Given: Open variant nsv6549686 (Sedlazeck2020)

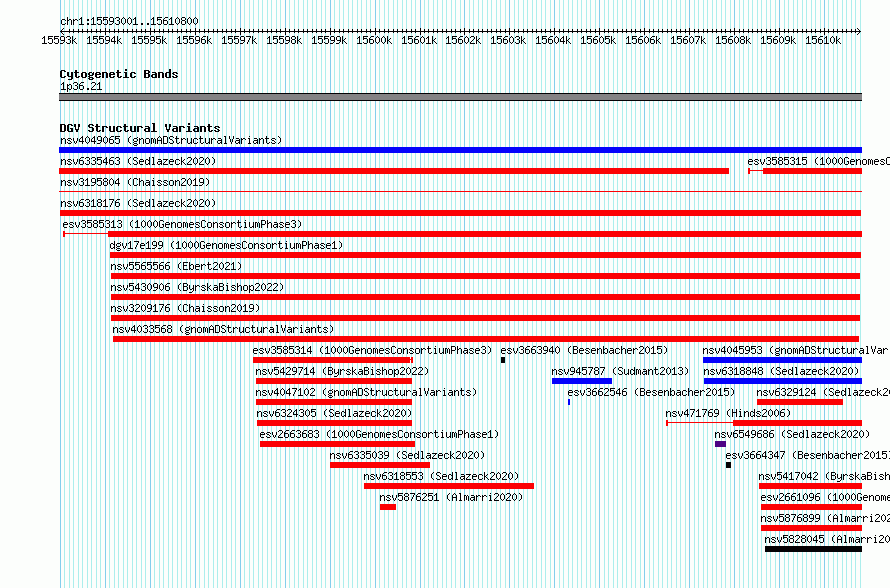Looking at the screenshot, I should (792, 434).
